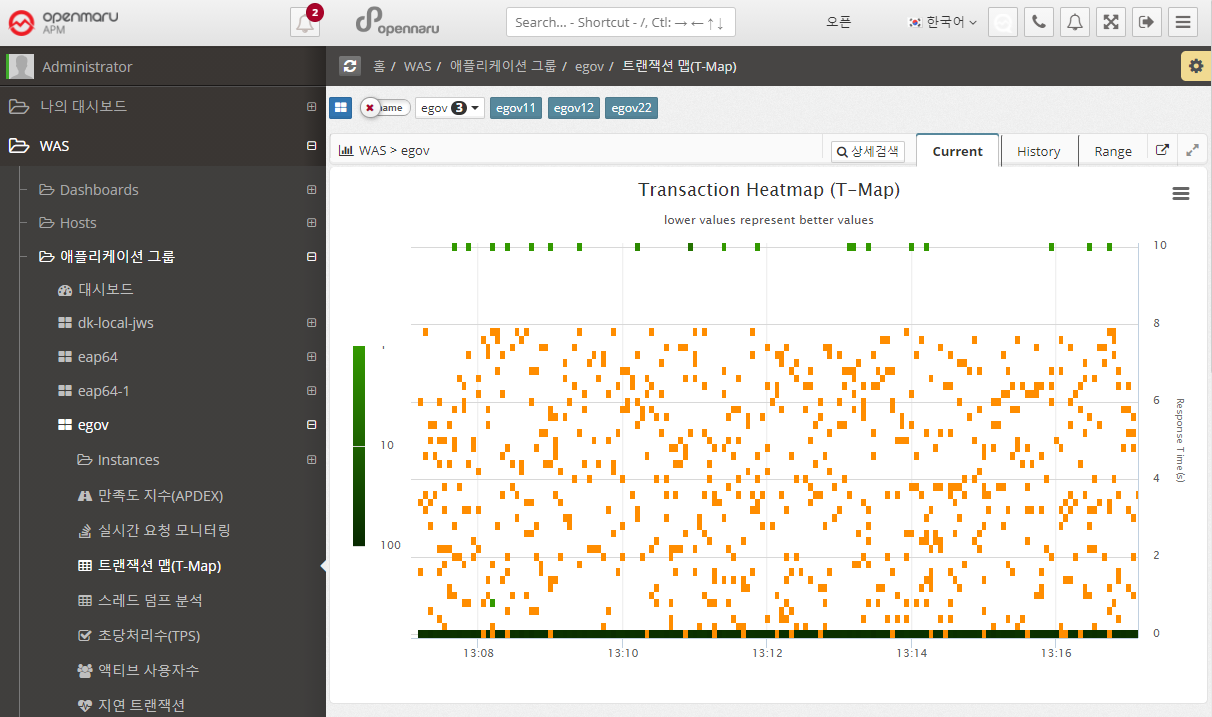Click the WAS breadcrumb link
Screen dimensions: 1212x717
tap(417, 66)
